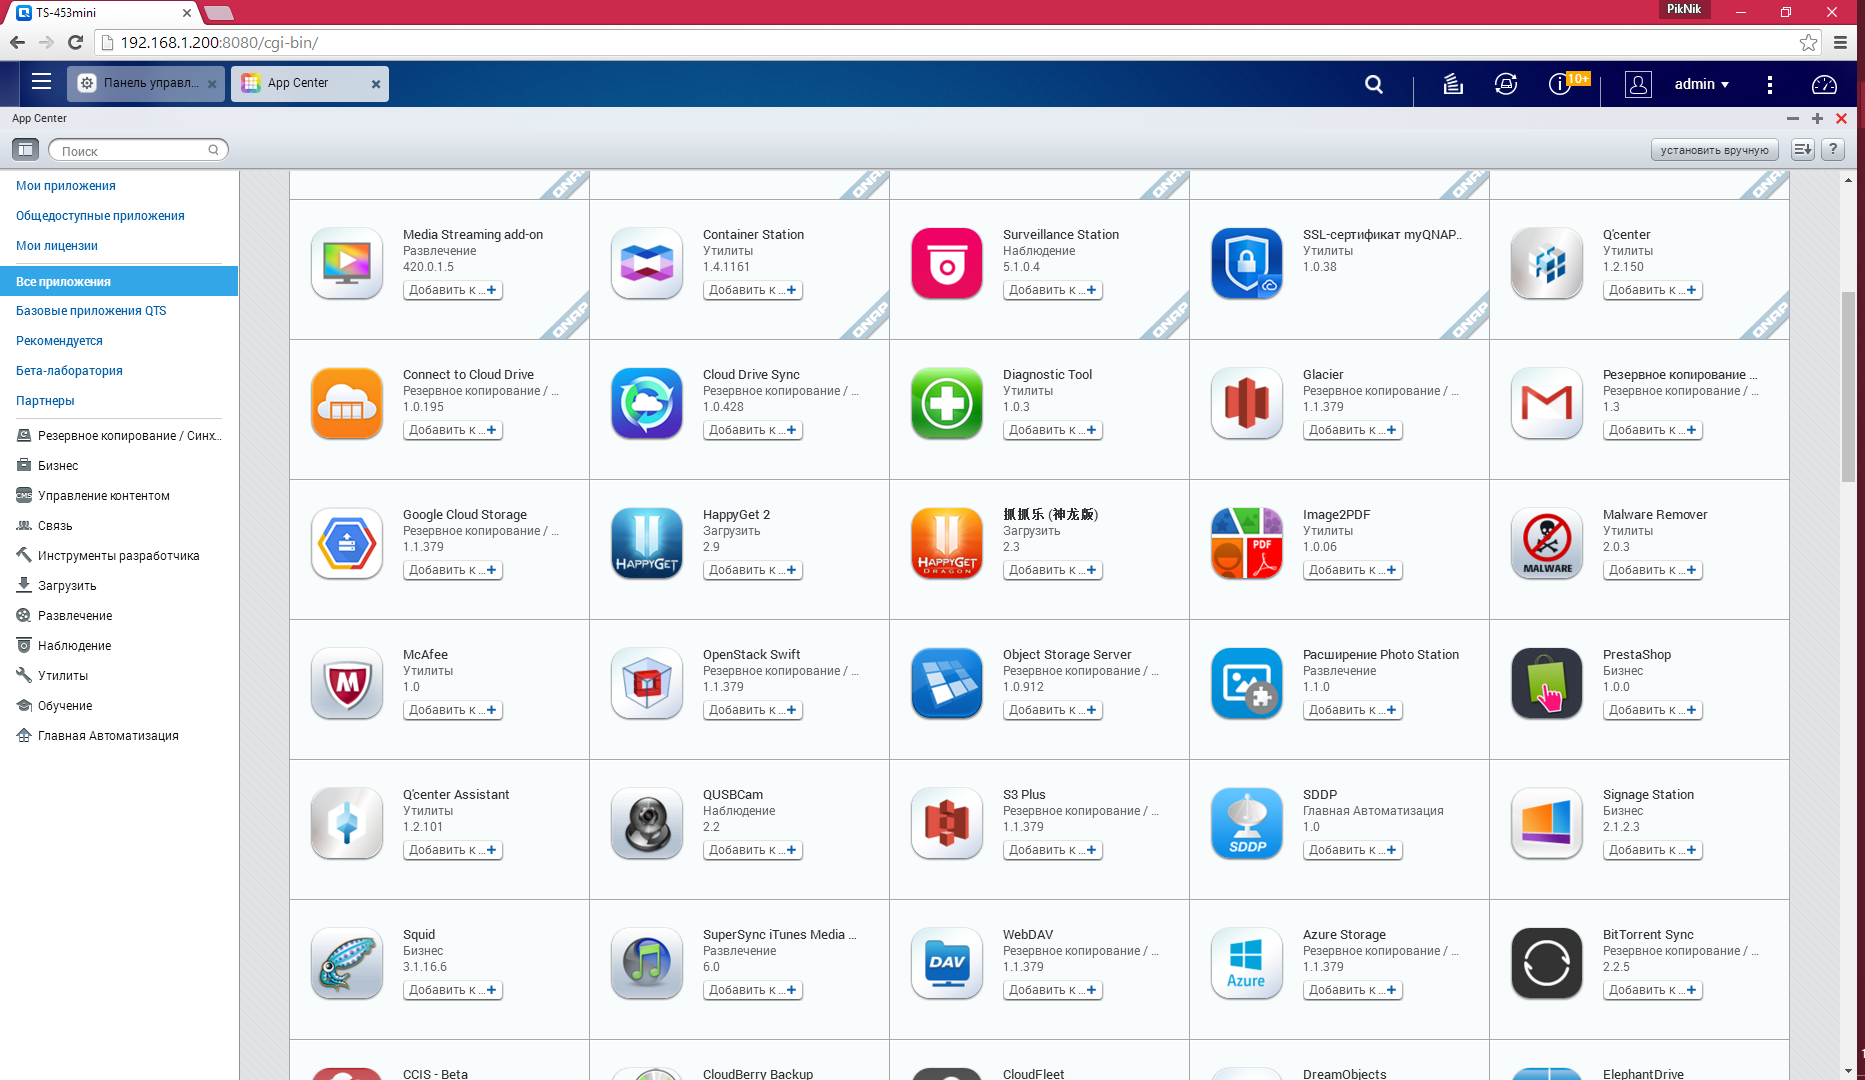The width and height of the screenshot is (1865, 1080).
Task: Reload the browser page
Action: 75,42
